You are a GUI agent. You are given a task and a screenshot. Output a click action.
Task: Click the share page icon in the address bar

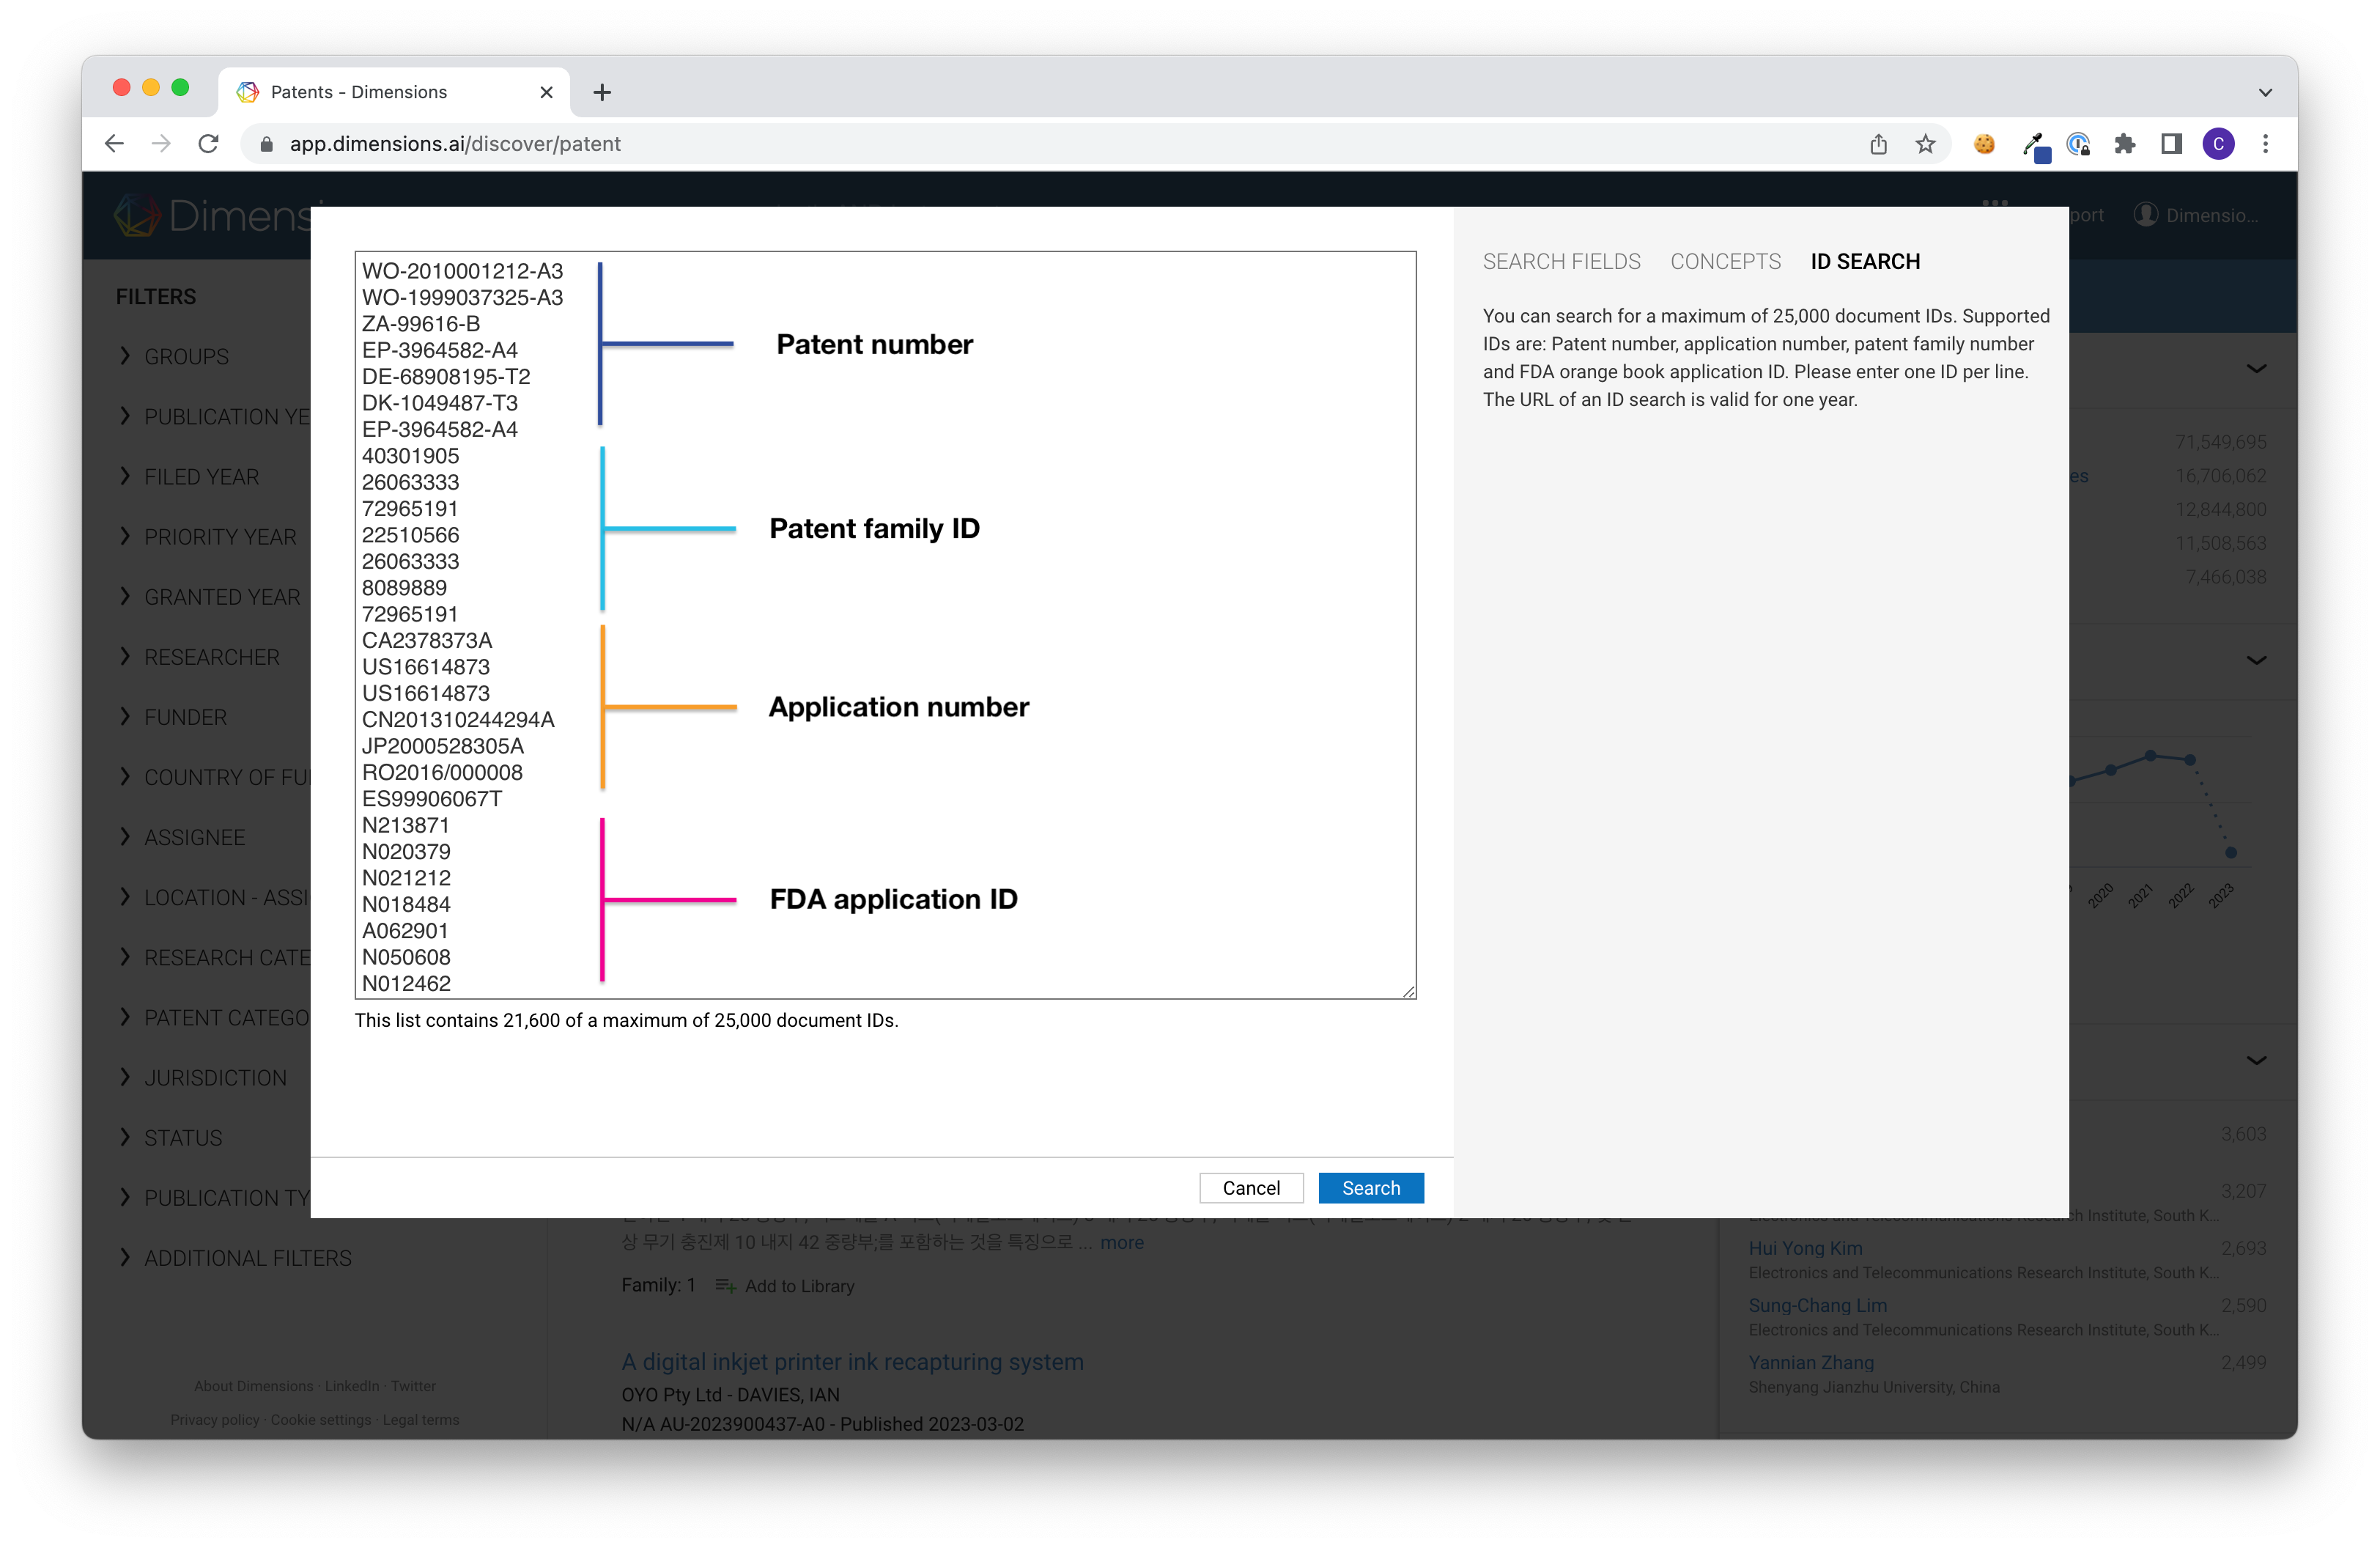pyautogui.click(x=1878, y=144)
